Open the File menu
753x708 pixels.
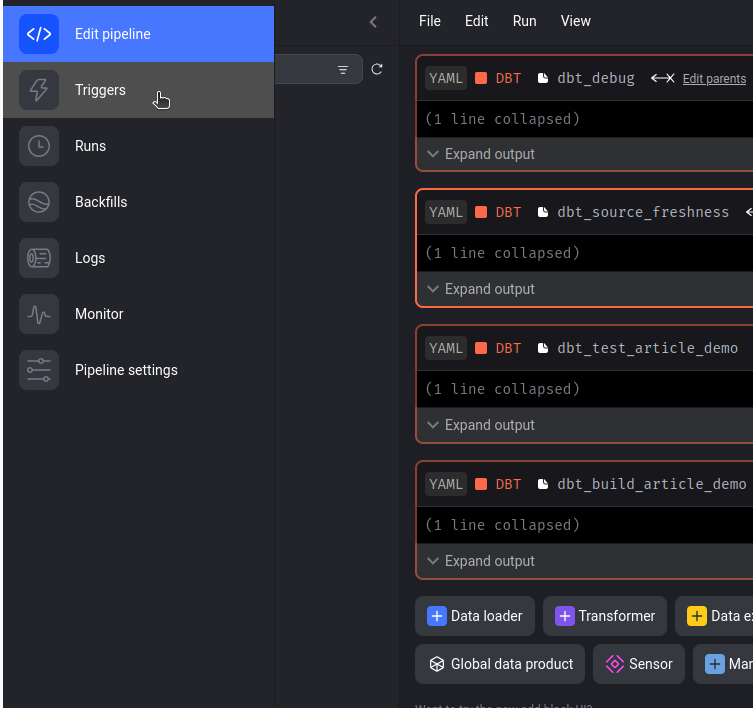click(x=429, y=21)
